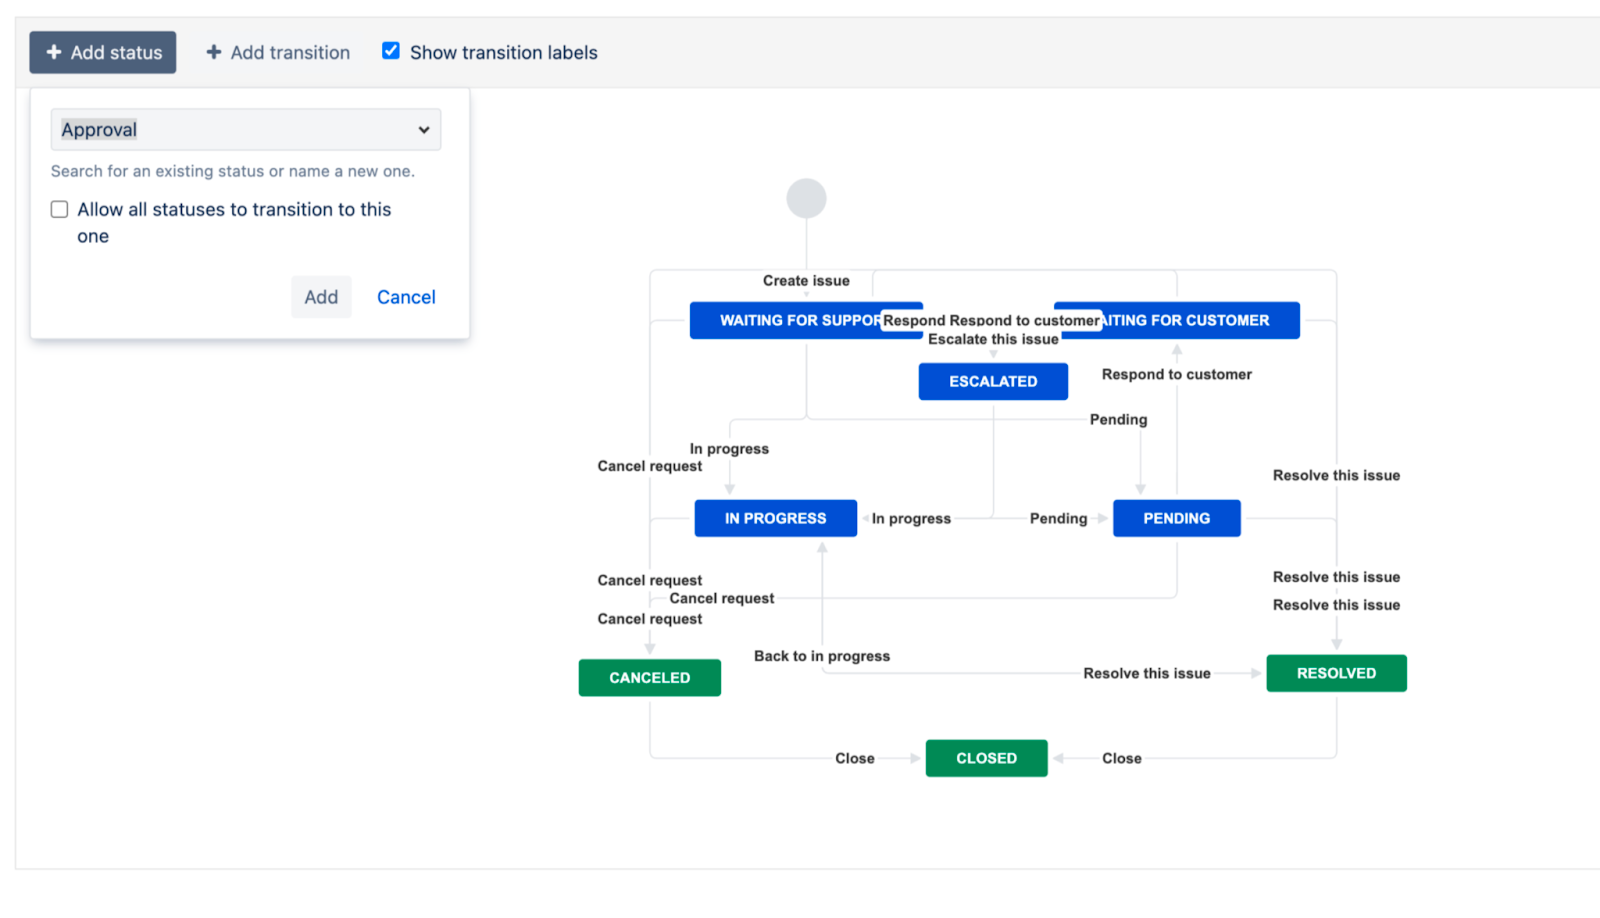Select the PENDING status node
1600x918 pixels.
(x=1176, y=518)
